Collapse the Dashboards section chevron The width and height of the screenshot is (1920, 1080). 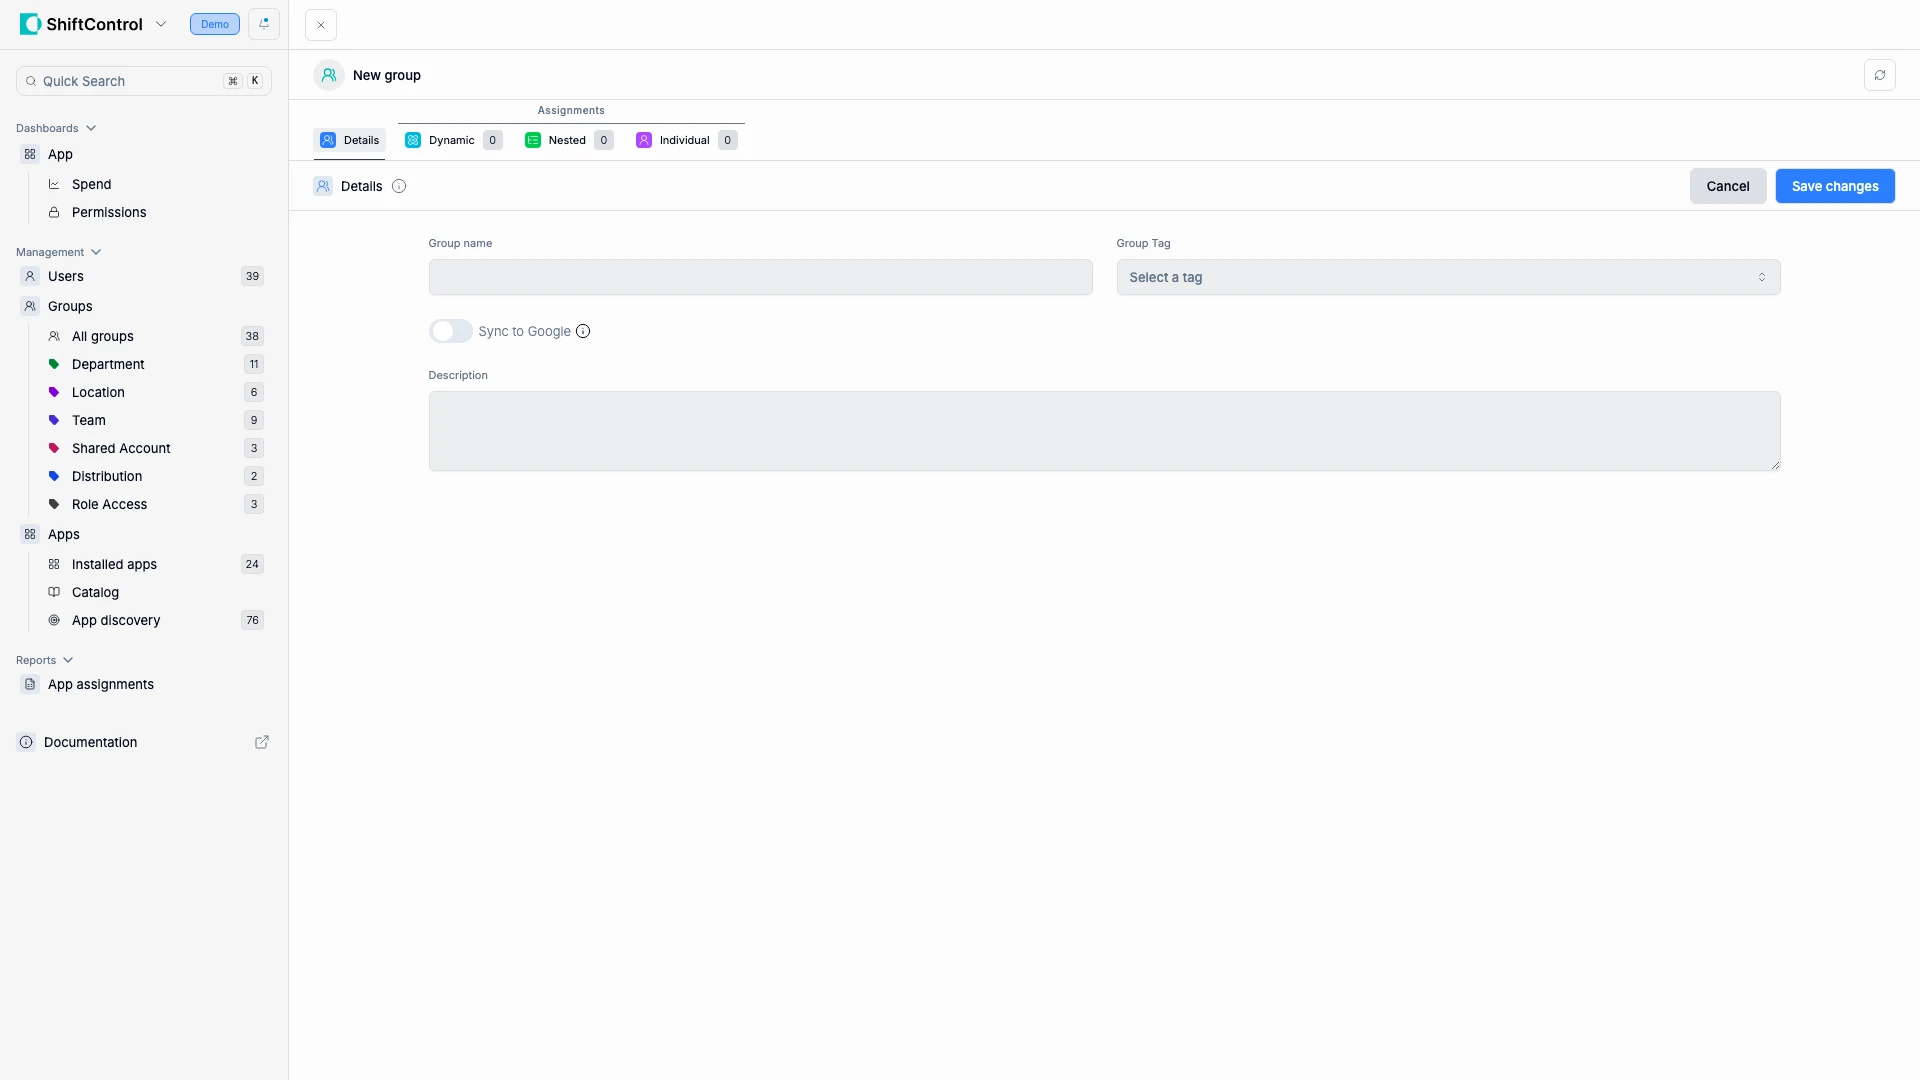click(91, 128)
